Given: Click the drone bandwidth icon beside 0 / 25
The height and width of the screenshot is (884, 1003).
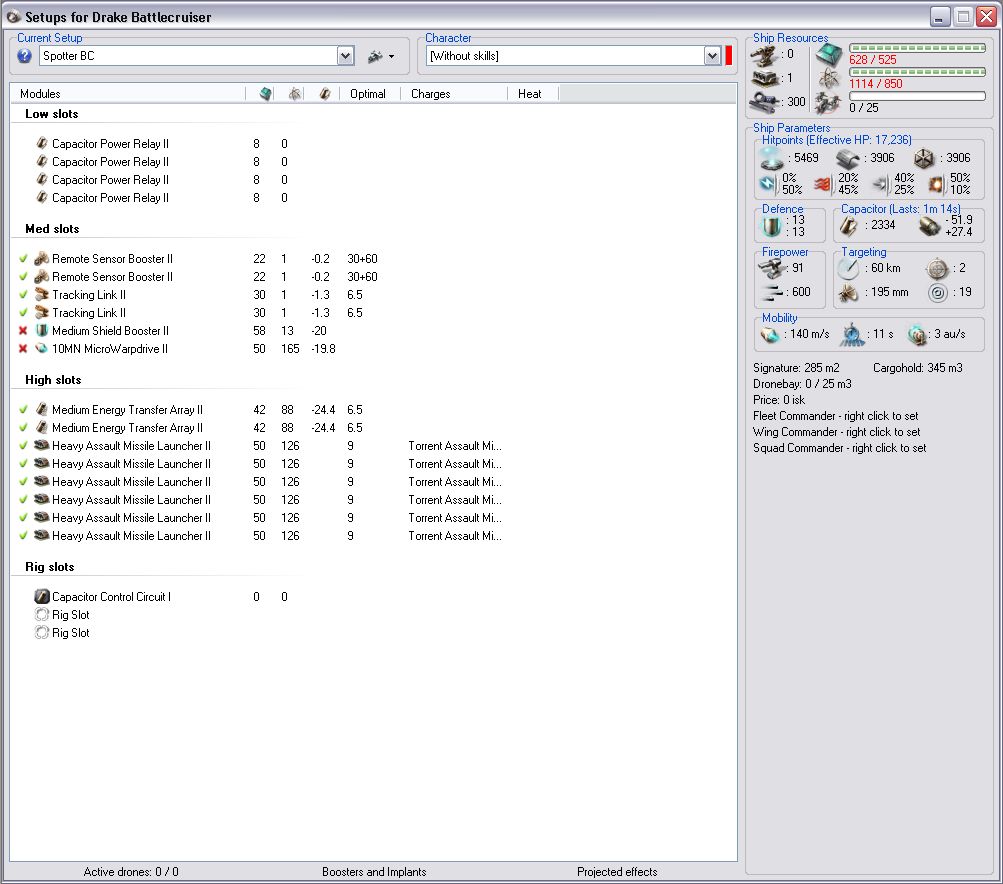Looking at the screenshot, I should click(829, 102).
